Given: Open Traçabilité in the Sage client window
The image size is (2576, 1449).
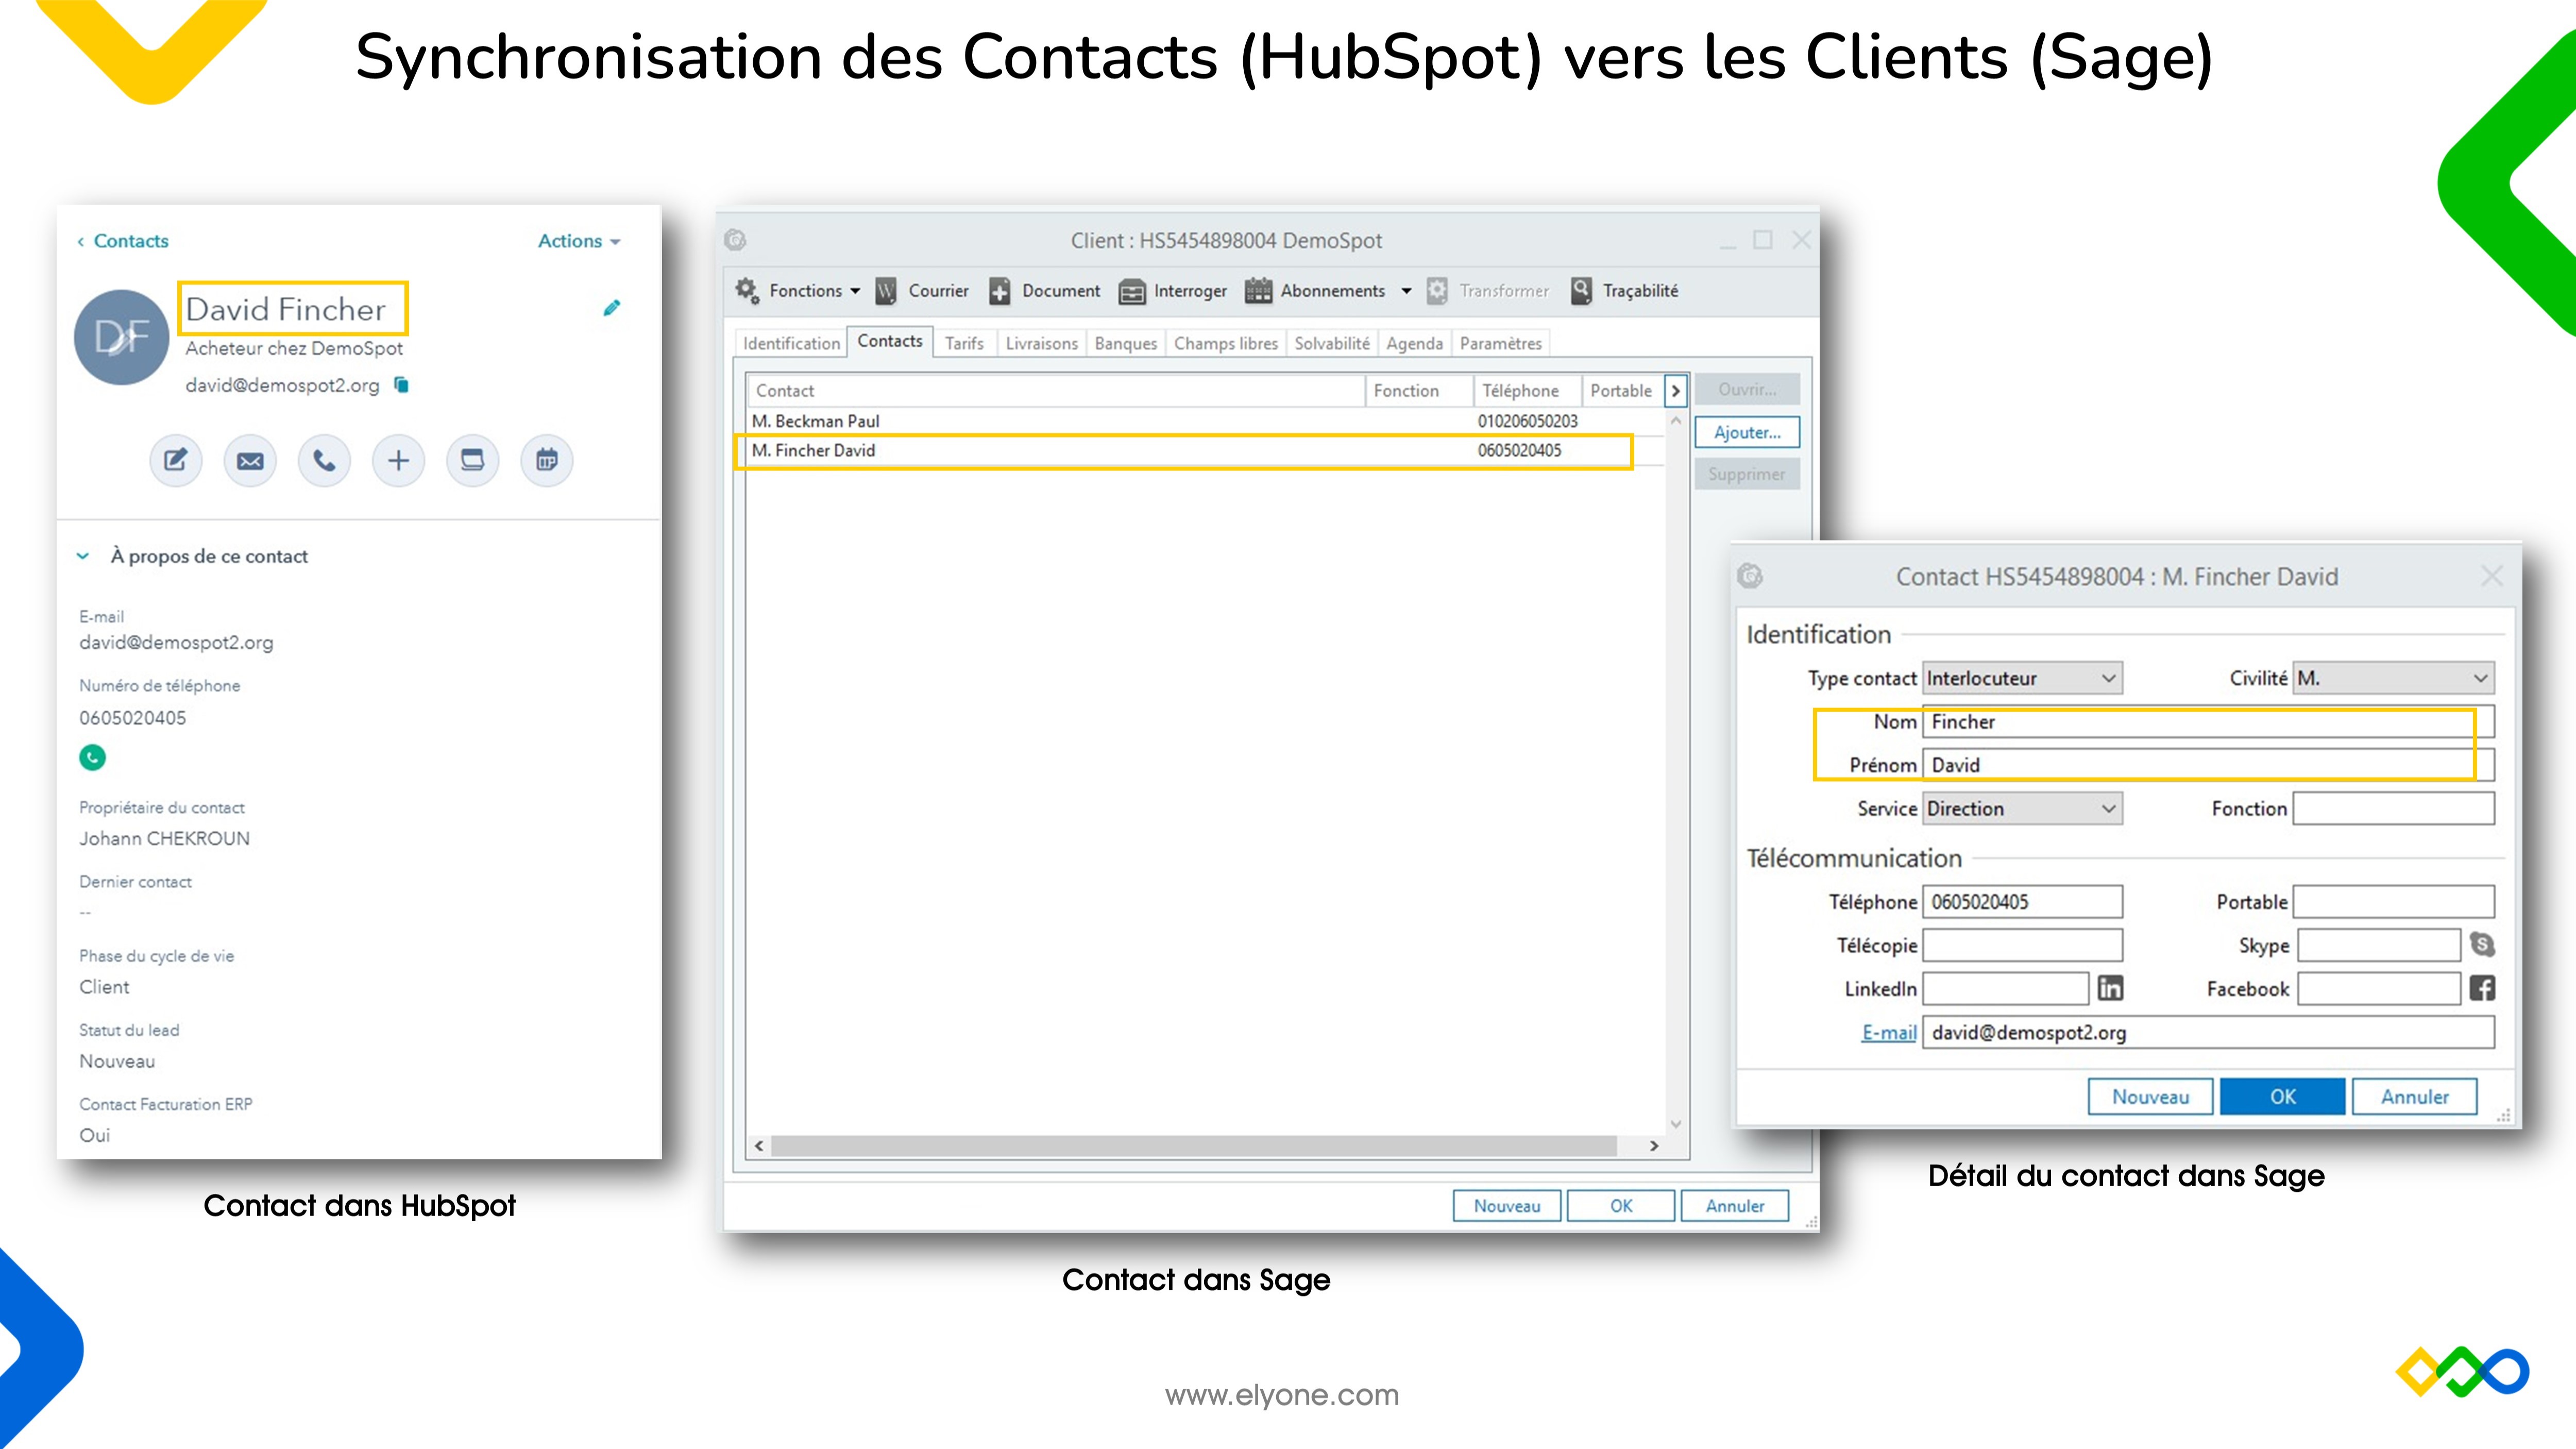Looking at the screenshot, I should click(x=1625, y=290).
